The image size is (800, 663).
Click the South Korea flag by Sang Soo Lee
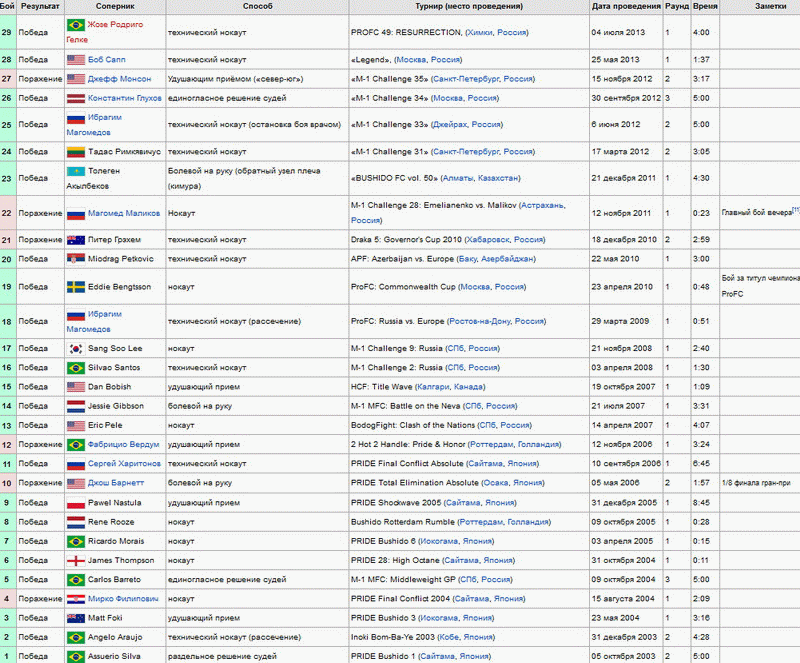pyautogui.click(x=75, y=348)
